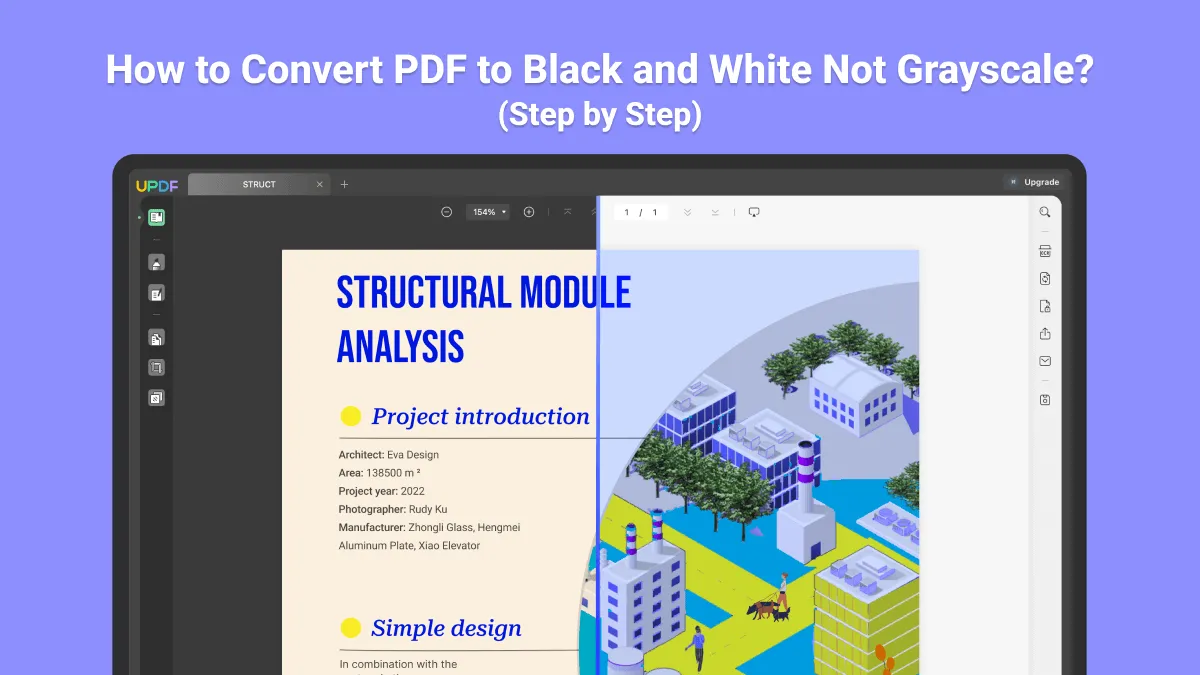Share the document via share icon
The width and height of the screenshot is (1200, 675).
point(1045,334)
